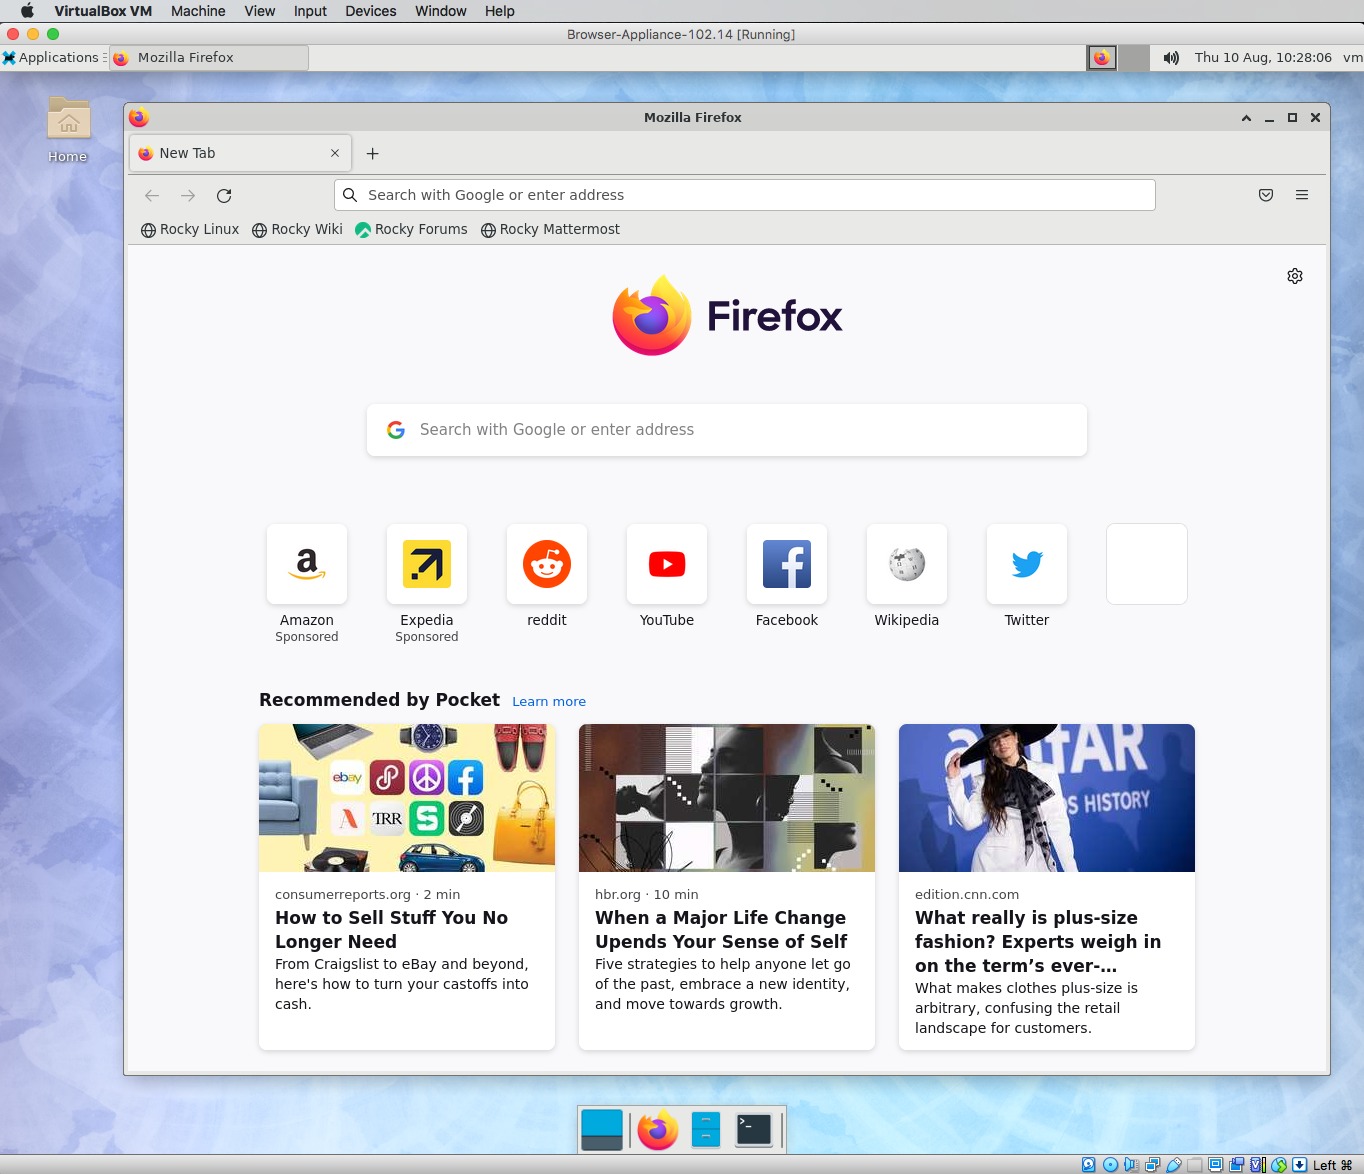This screenshot has height=1174, width=1364.
Task: Open the Expedia sponsored shortcut
Action: [427, 564]
